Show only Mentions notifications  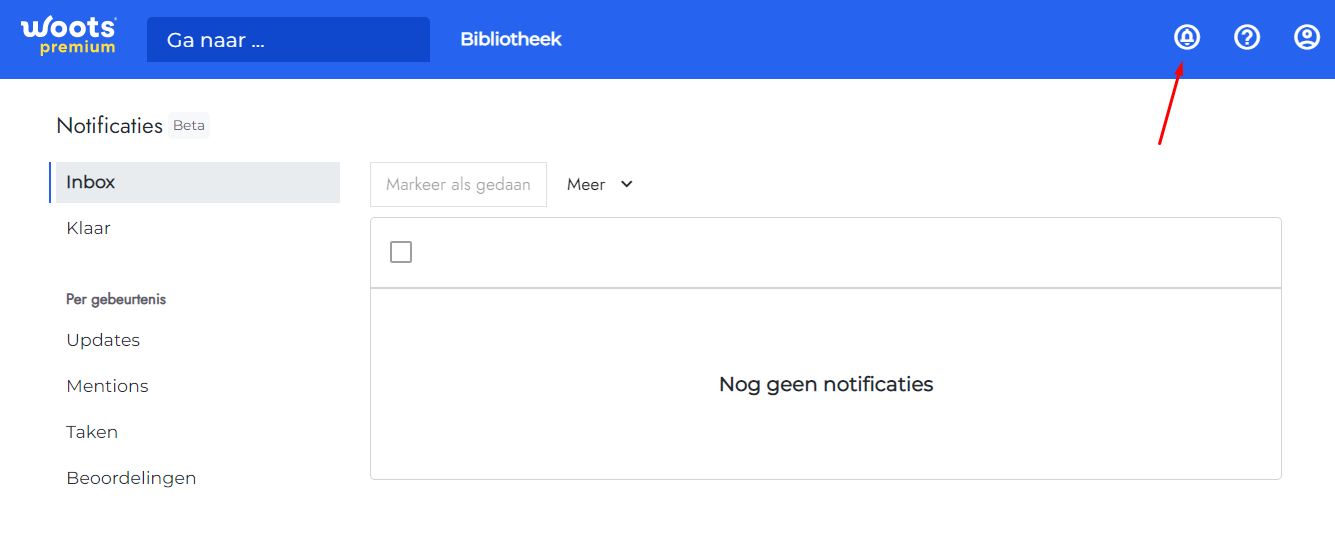107,386
